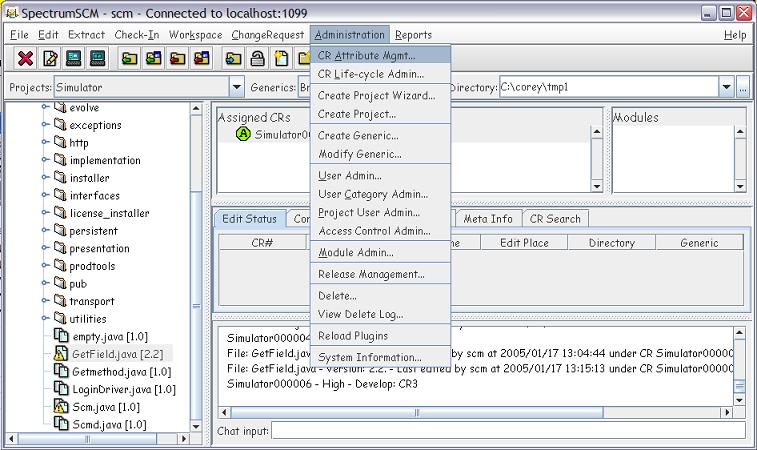Expand the interfaces folder node
The width and height of the screenshot is (757, 450).
point(45,195)
